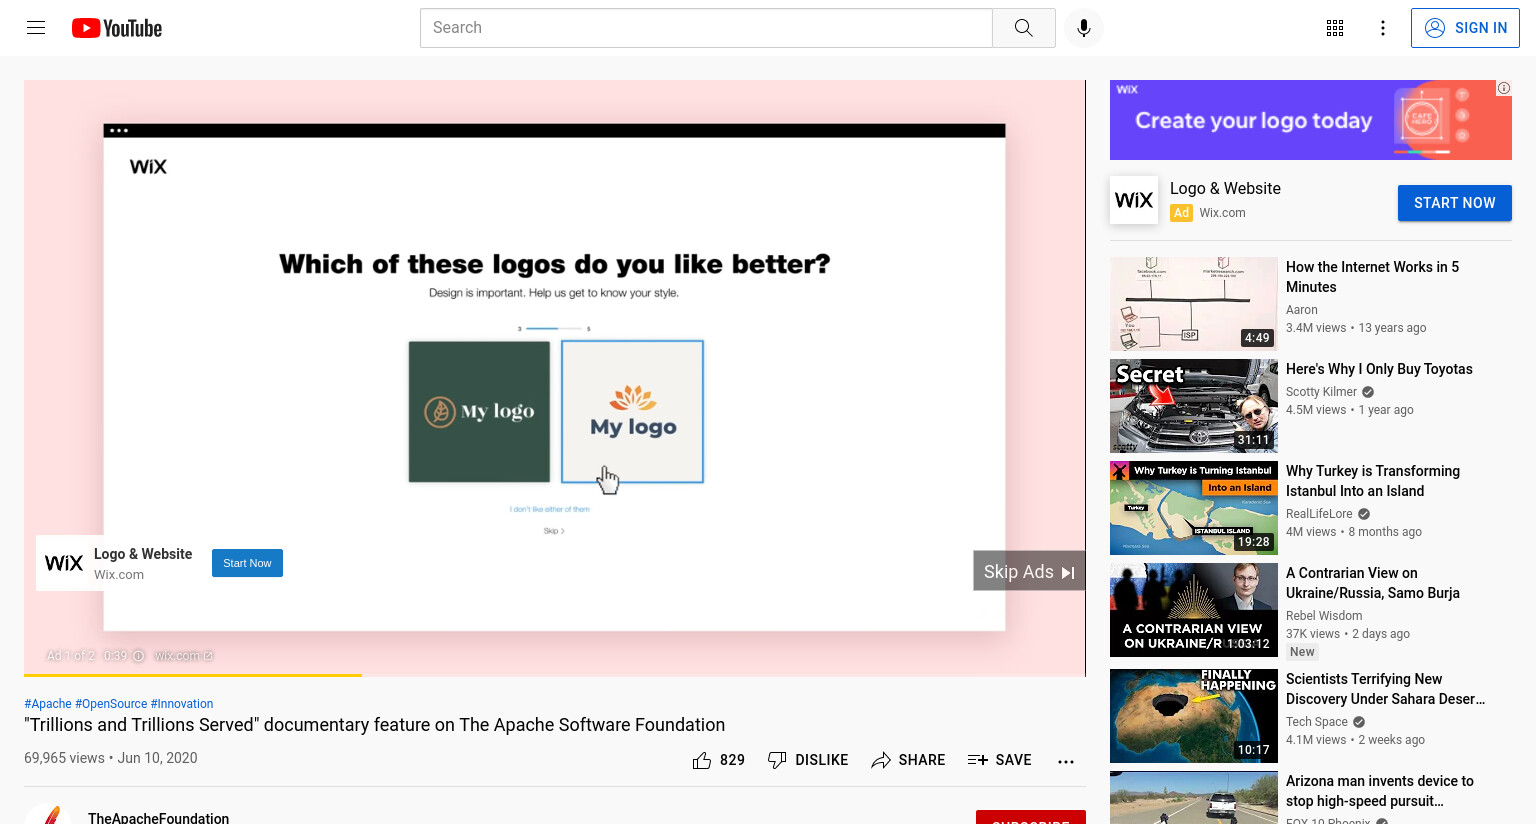Open Why Turkey is Transforming Istanbul thumbnail
This screenshot has width=1536, height=824.
click(1194, 508)
